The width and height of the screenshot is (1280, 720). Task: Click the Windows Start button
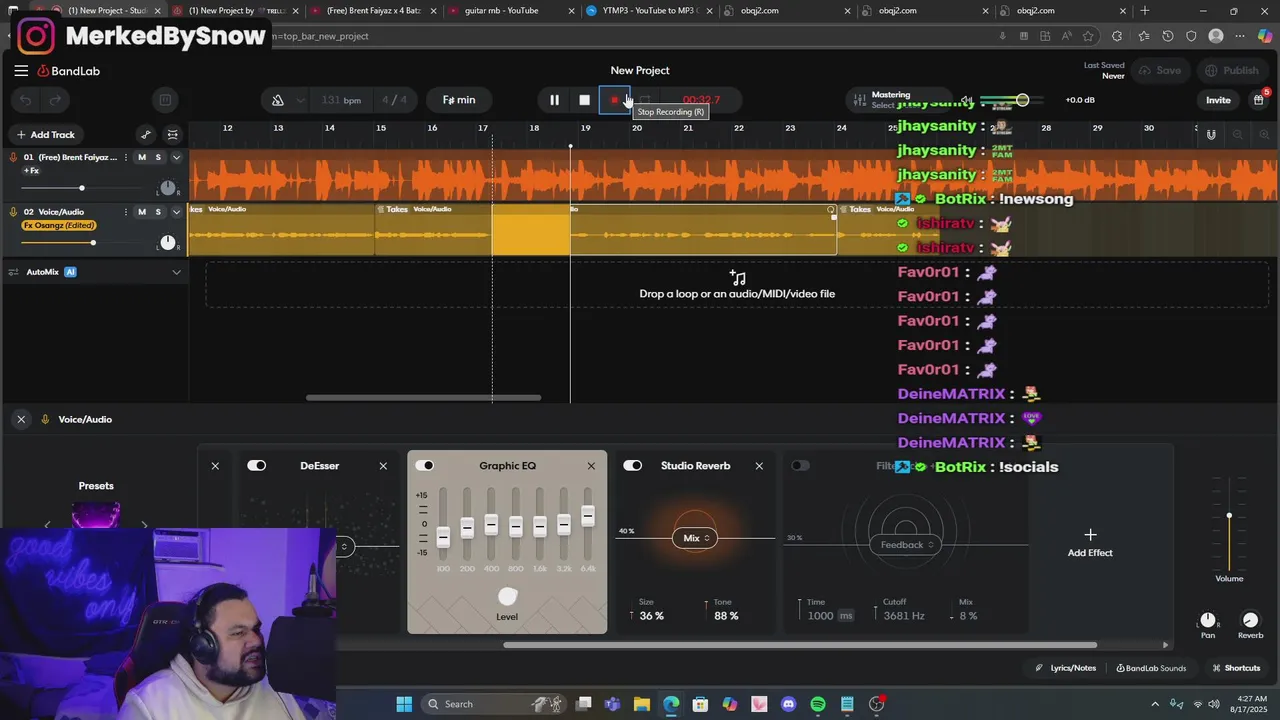404,704
